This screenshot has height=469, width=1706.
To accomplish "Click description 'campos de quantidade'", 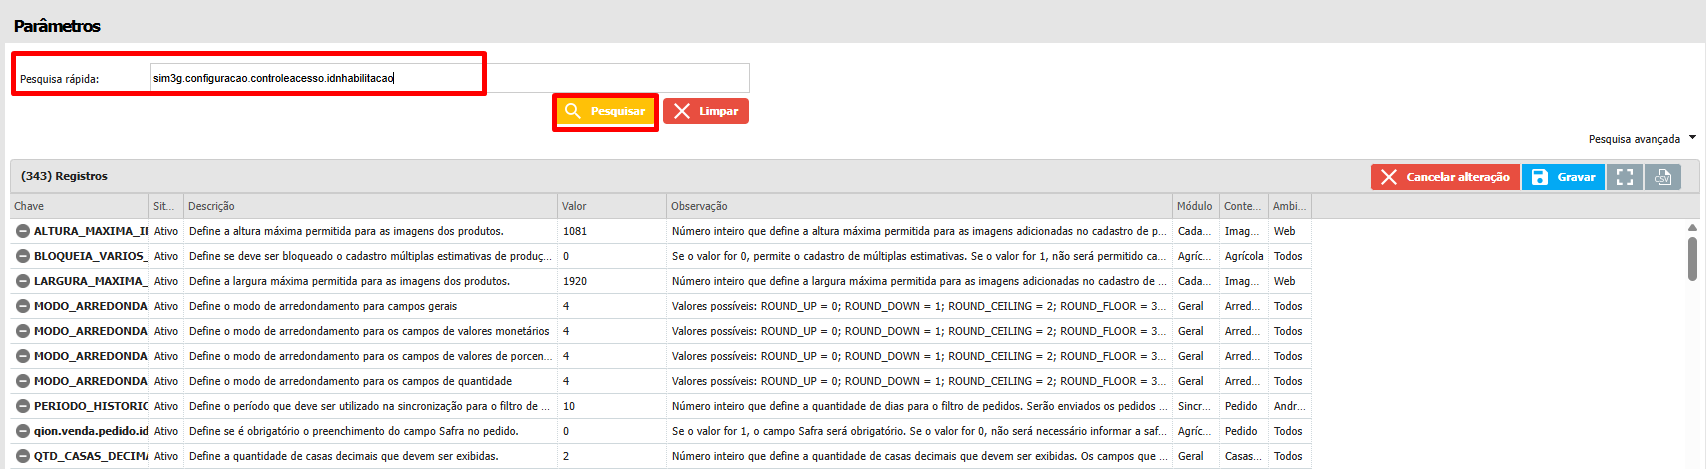I will click(x=370, y=381).
